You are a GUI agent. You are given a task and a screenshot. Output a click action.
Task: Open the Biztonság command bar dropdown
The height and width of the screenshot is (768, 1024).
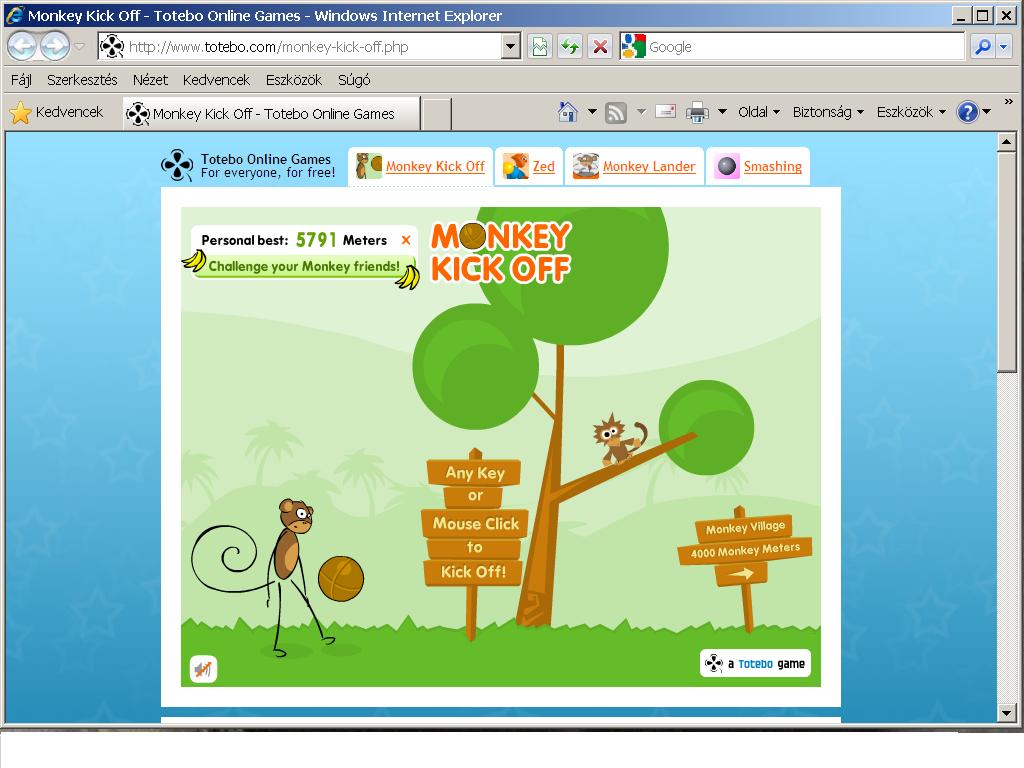(x=828, y=112)
